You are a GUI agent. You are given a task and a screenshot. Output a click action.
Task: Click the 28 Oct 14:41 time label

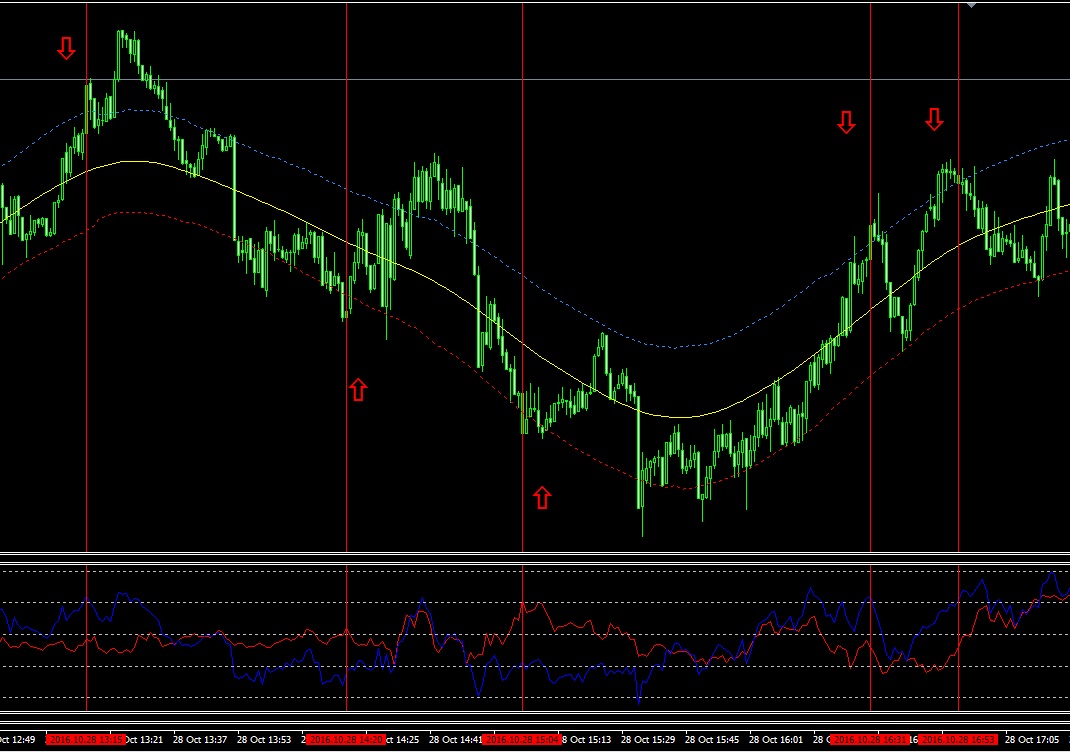click(x=455, y=739)
